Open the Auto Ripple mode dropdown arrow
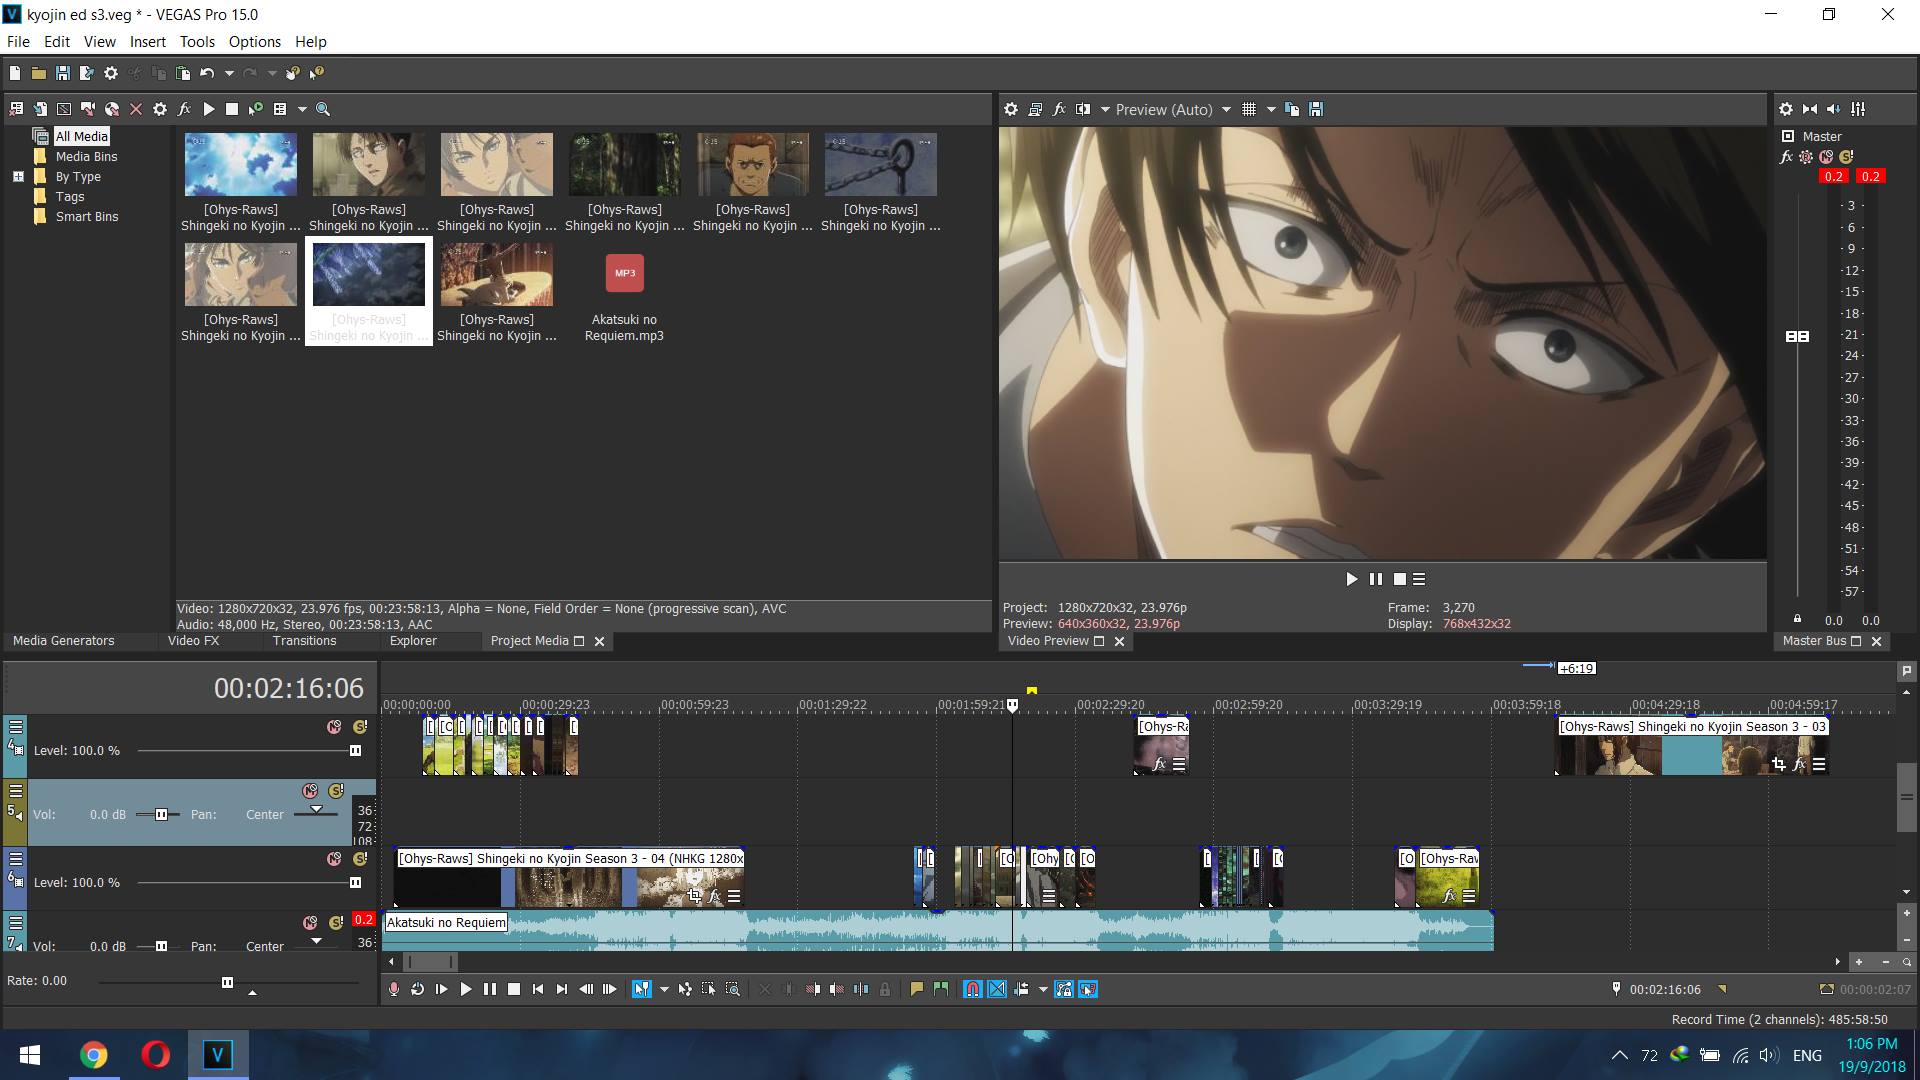The image size is (1920, 1080). click(1043, 989)
